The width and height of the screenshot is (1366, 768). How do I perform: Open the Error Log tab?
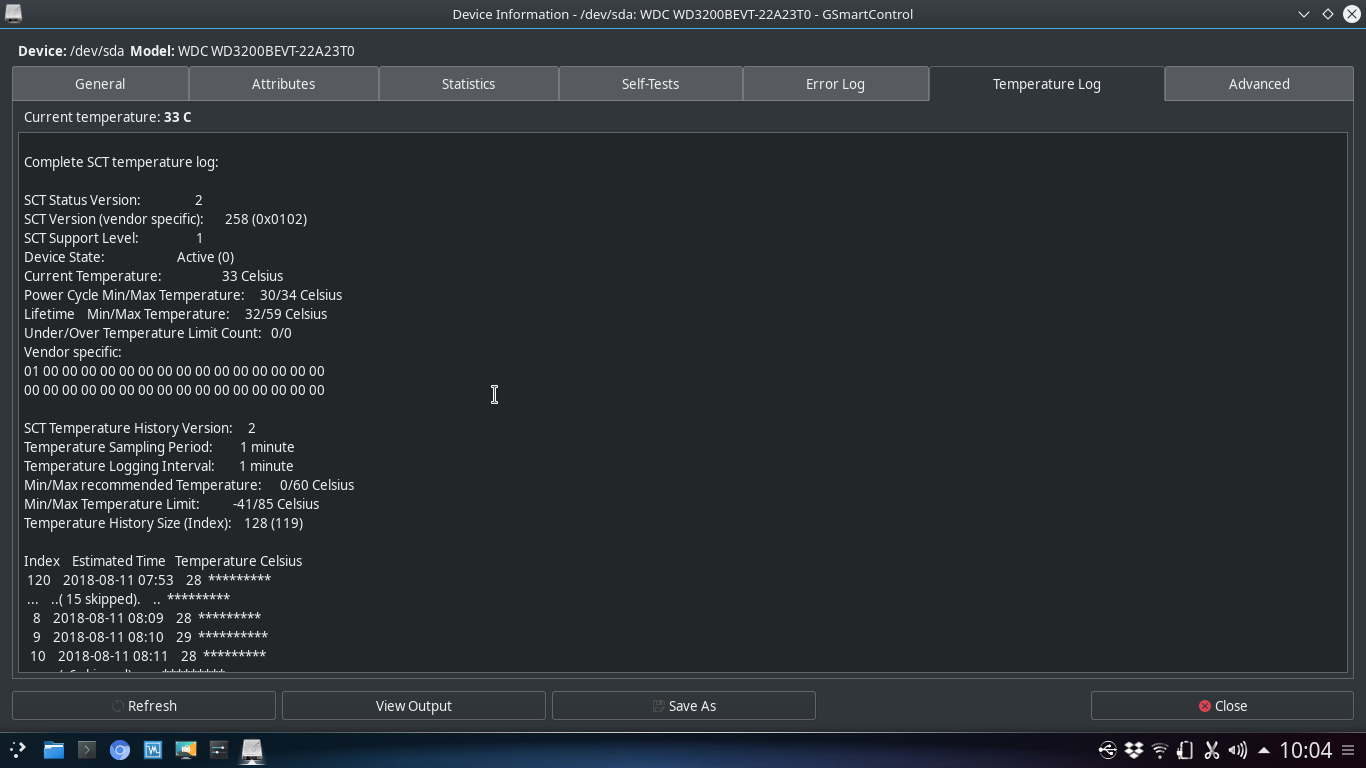click(835, 83)
